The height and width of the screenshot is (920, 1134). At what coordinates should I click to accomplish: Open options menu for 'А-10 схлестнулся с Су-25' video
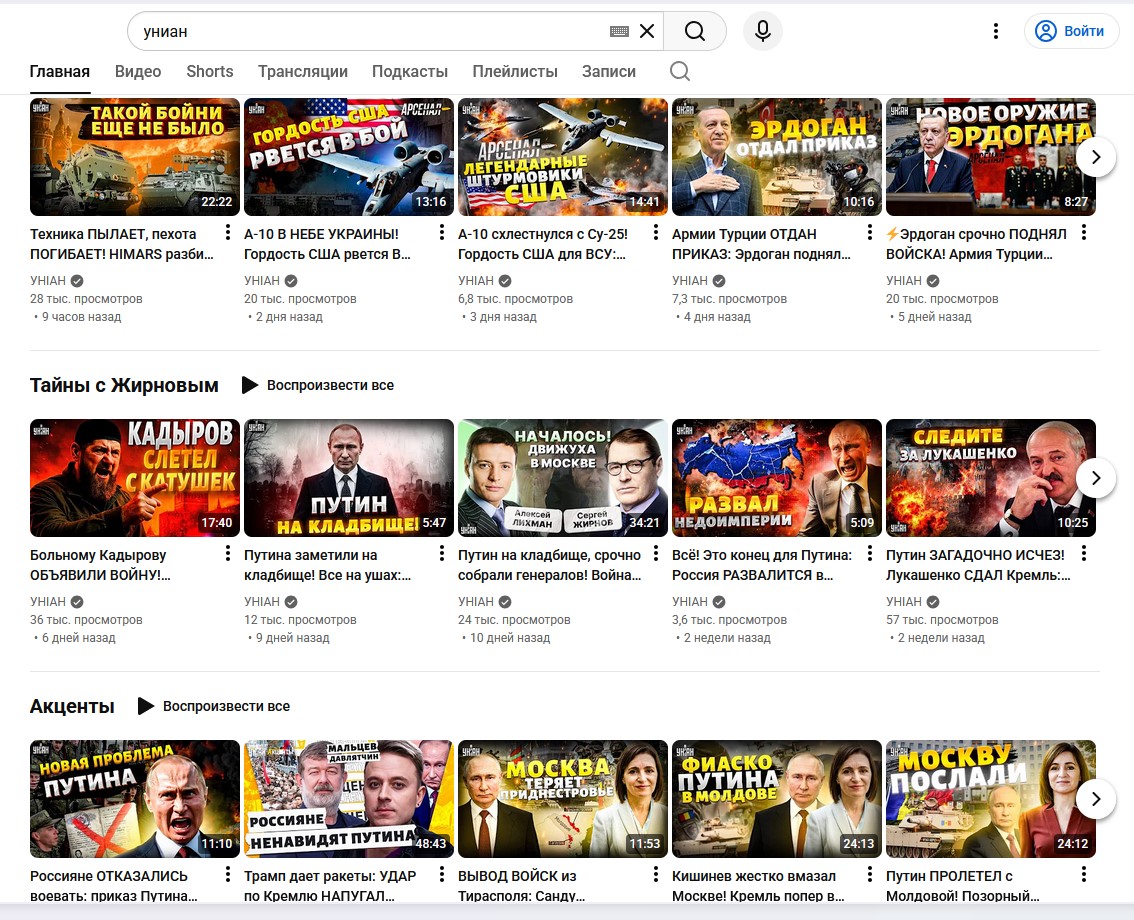tap(656, 232)
